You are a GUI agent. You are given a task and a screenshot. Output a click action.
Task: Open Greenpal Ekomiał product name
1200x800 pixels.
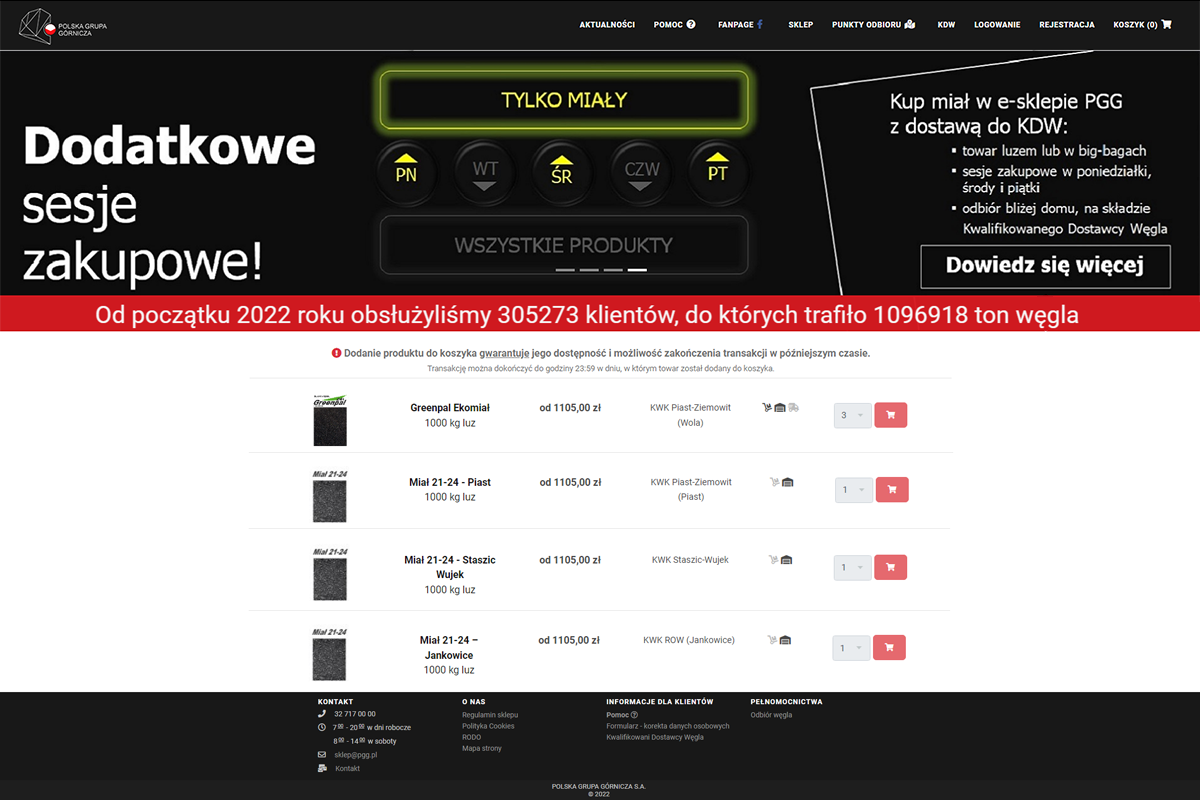pyautogui.click(x=450, y=408)
